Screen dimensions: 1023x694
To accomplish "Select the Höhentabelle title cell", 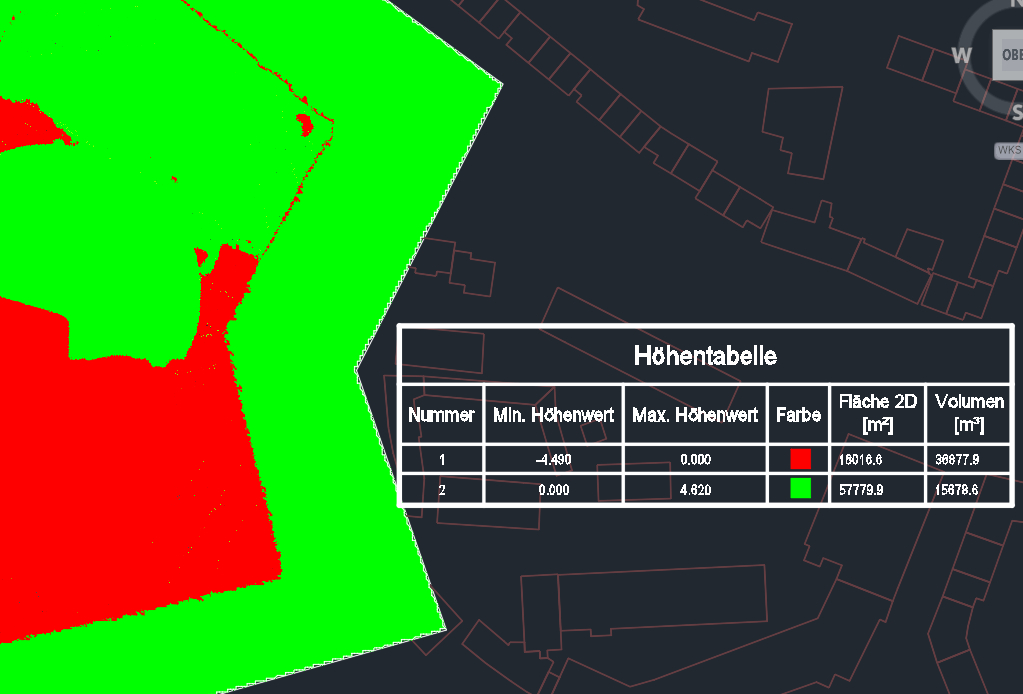I will pyautogui.click(x=706, y=354).
